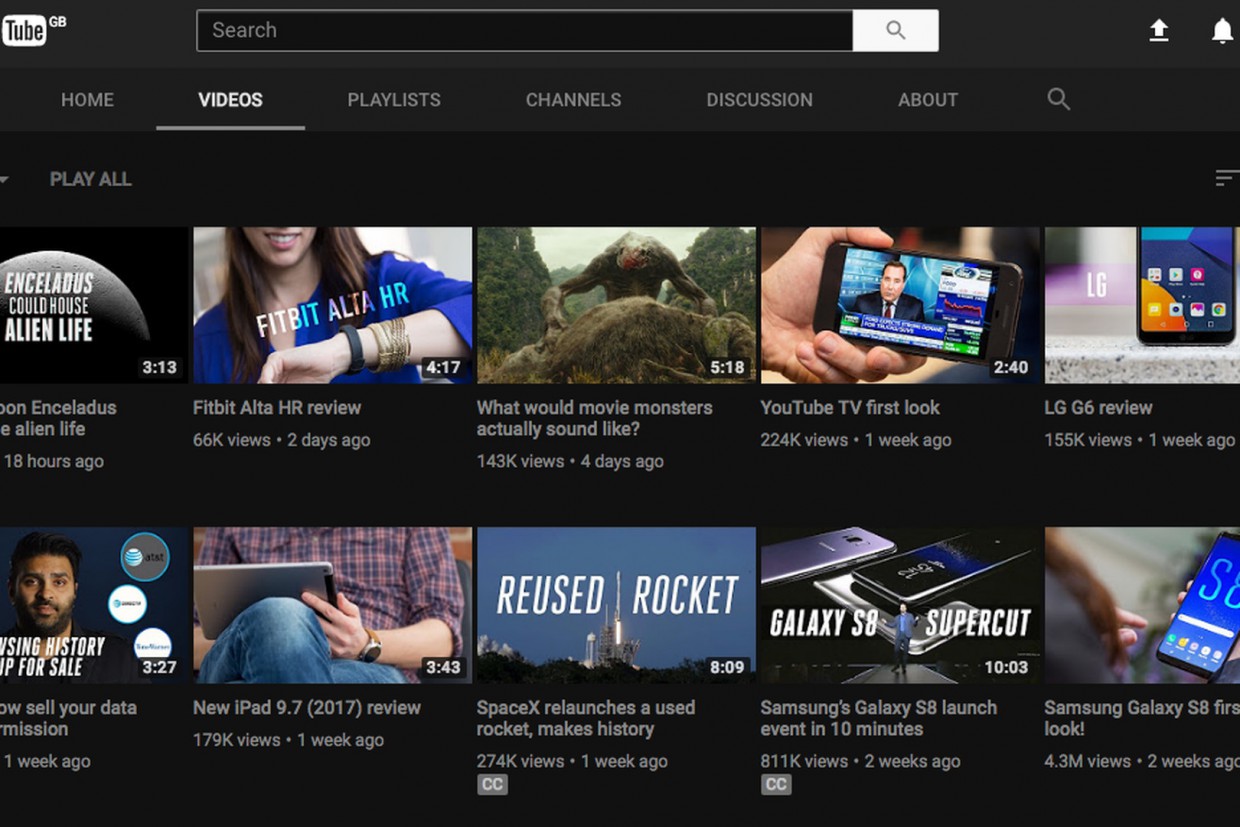Click the New iPad 9.7 (2017) review title

coord(307,708)
